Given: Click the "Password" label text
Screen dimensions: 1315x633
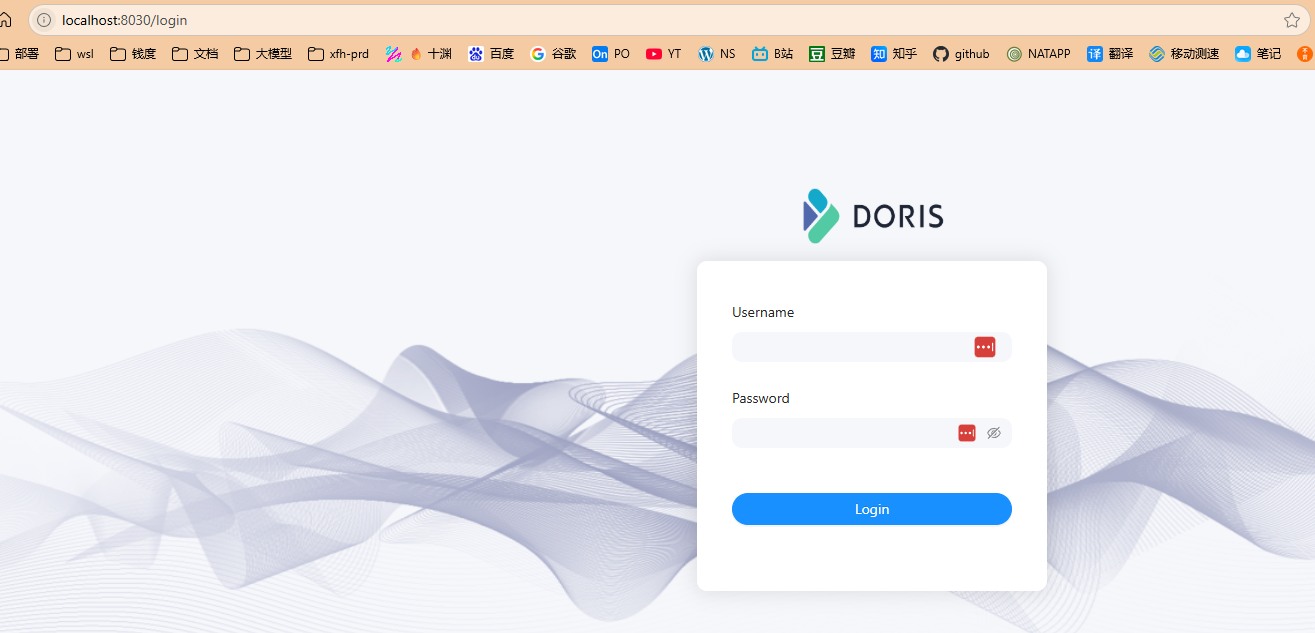Looking at the screenshot, I should pos(761,398).
